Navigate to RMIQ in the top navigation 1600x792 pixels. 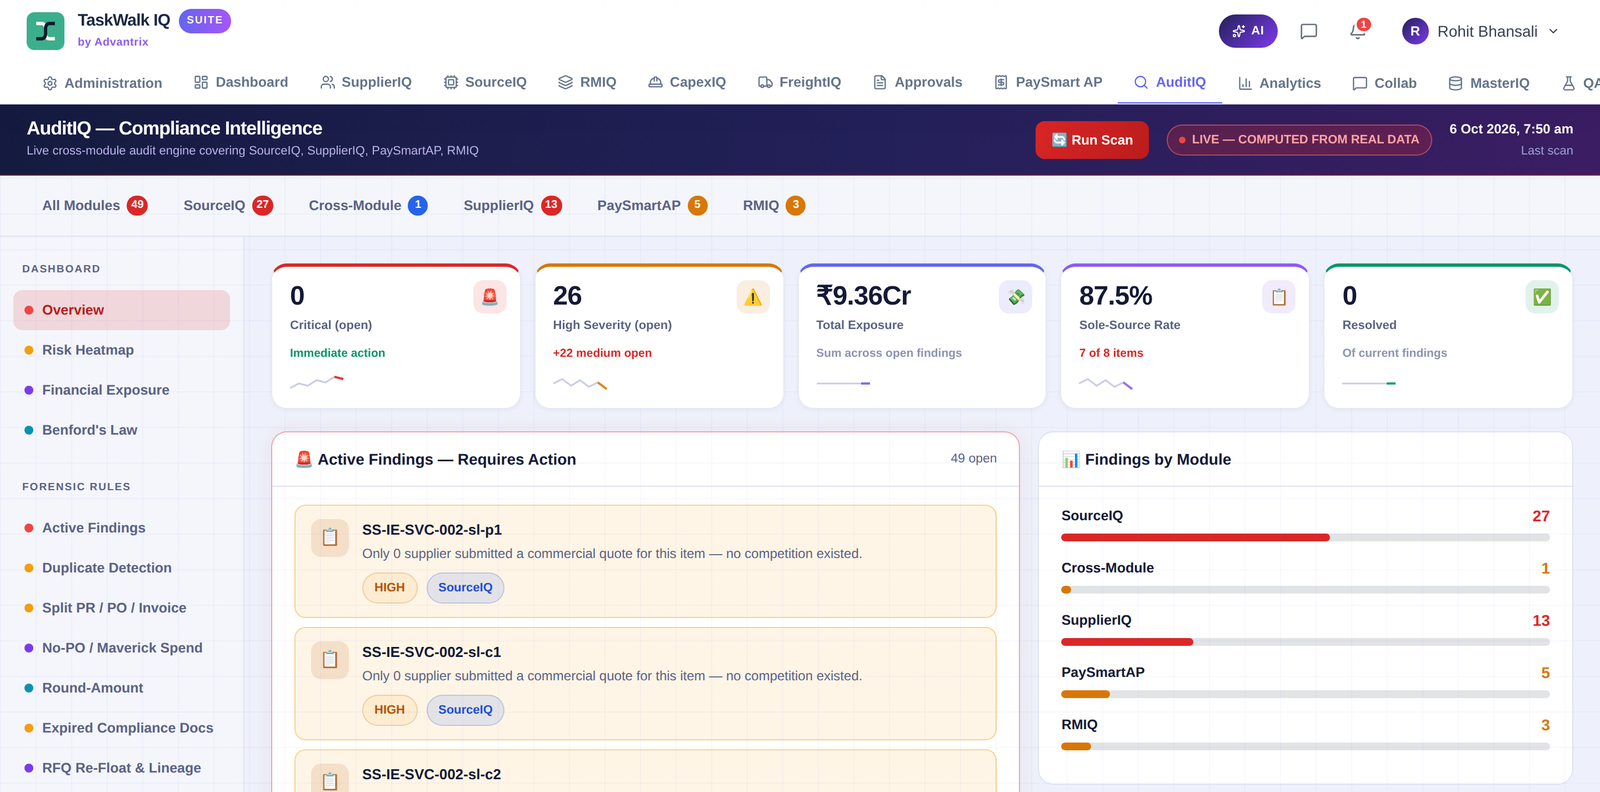tap(587, 83)
